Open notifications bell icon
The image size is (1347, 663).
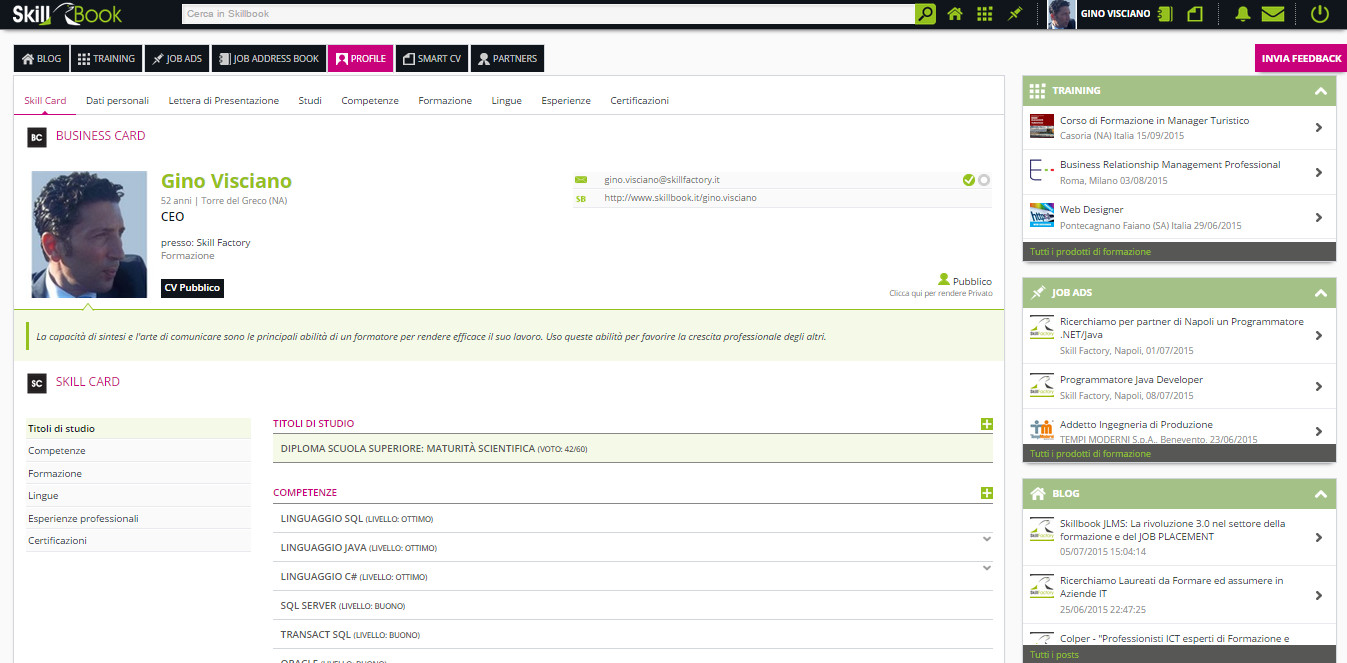click(1243, 14)
